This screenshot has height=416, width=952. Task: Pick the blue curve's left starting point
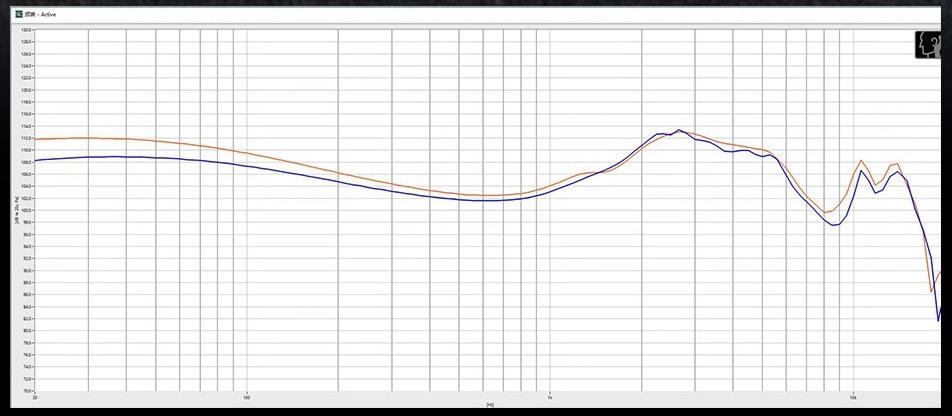(x=36, y=160)
